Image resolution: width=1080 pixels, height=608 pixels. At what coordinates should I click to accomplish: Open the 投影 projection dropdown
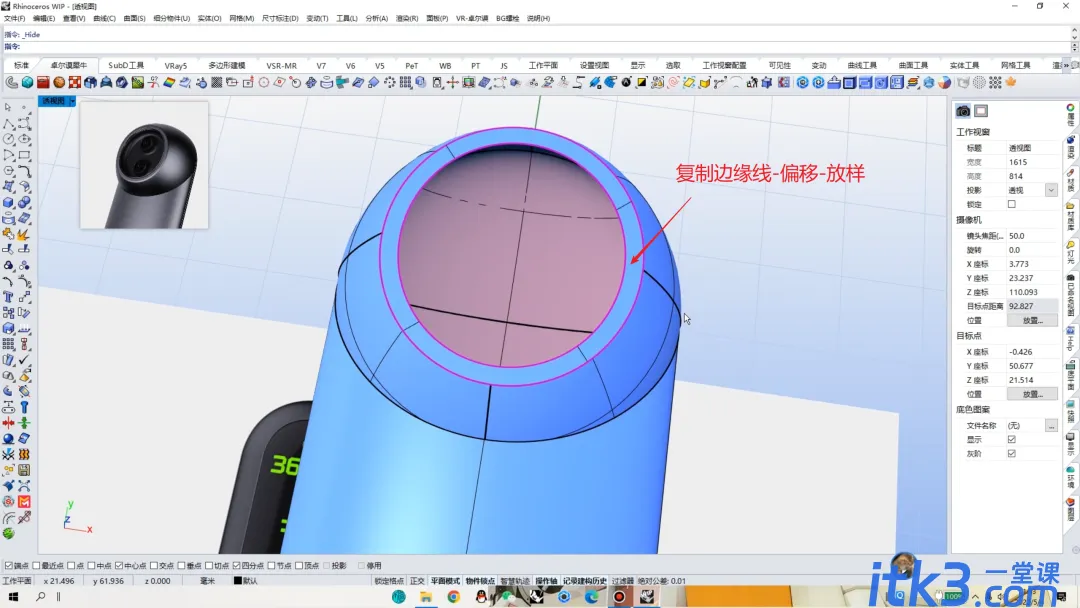pos(1050,191)
